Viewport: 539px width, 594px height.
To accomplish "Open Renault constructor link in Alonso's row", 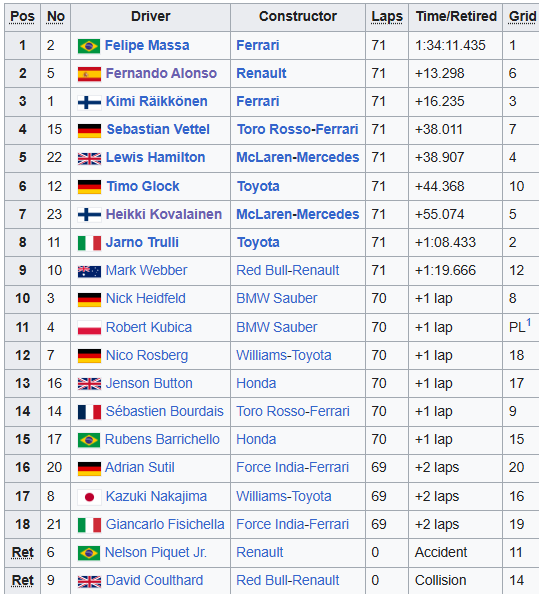I will (261, 73).
